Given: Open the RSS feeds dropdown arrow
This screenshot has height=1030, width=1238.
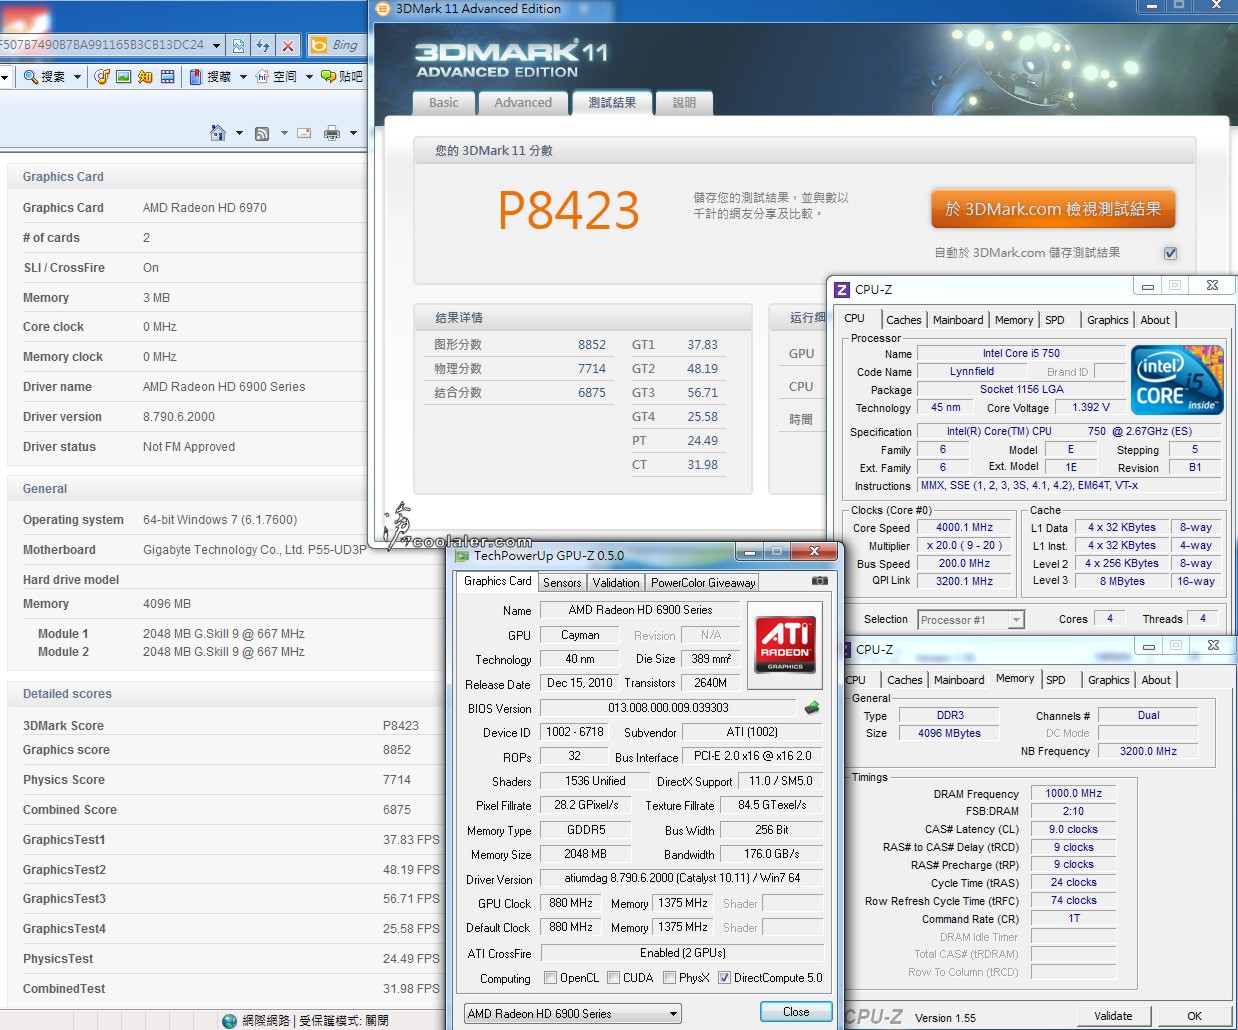Looking at the screenshot, I should (x=284, y=133).
